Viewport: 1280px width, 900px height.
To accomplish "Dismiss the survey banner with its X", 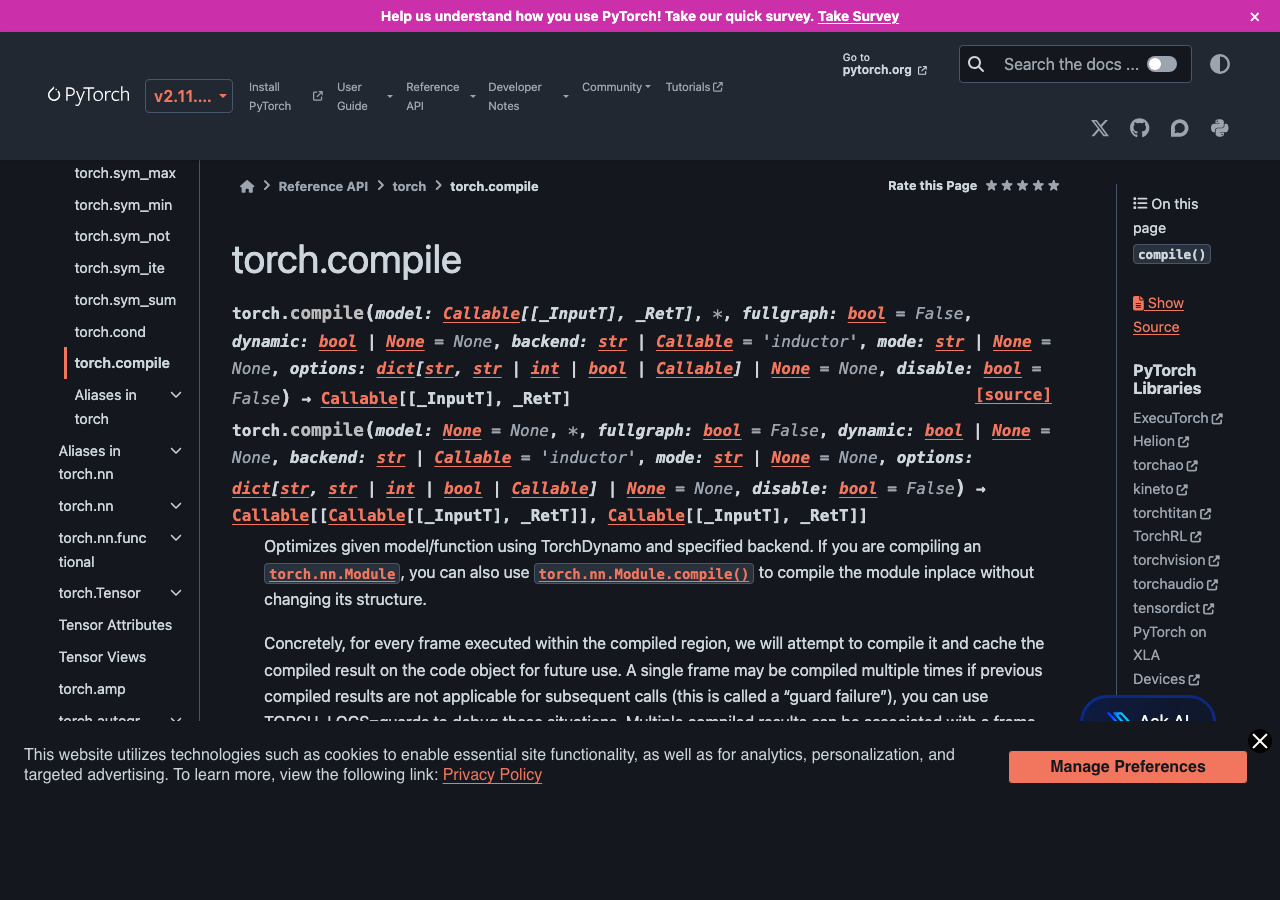I will pyautogui.click(x=1254, y=16).
